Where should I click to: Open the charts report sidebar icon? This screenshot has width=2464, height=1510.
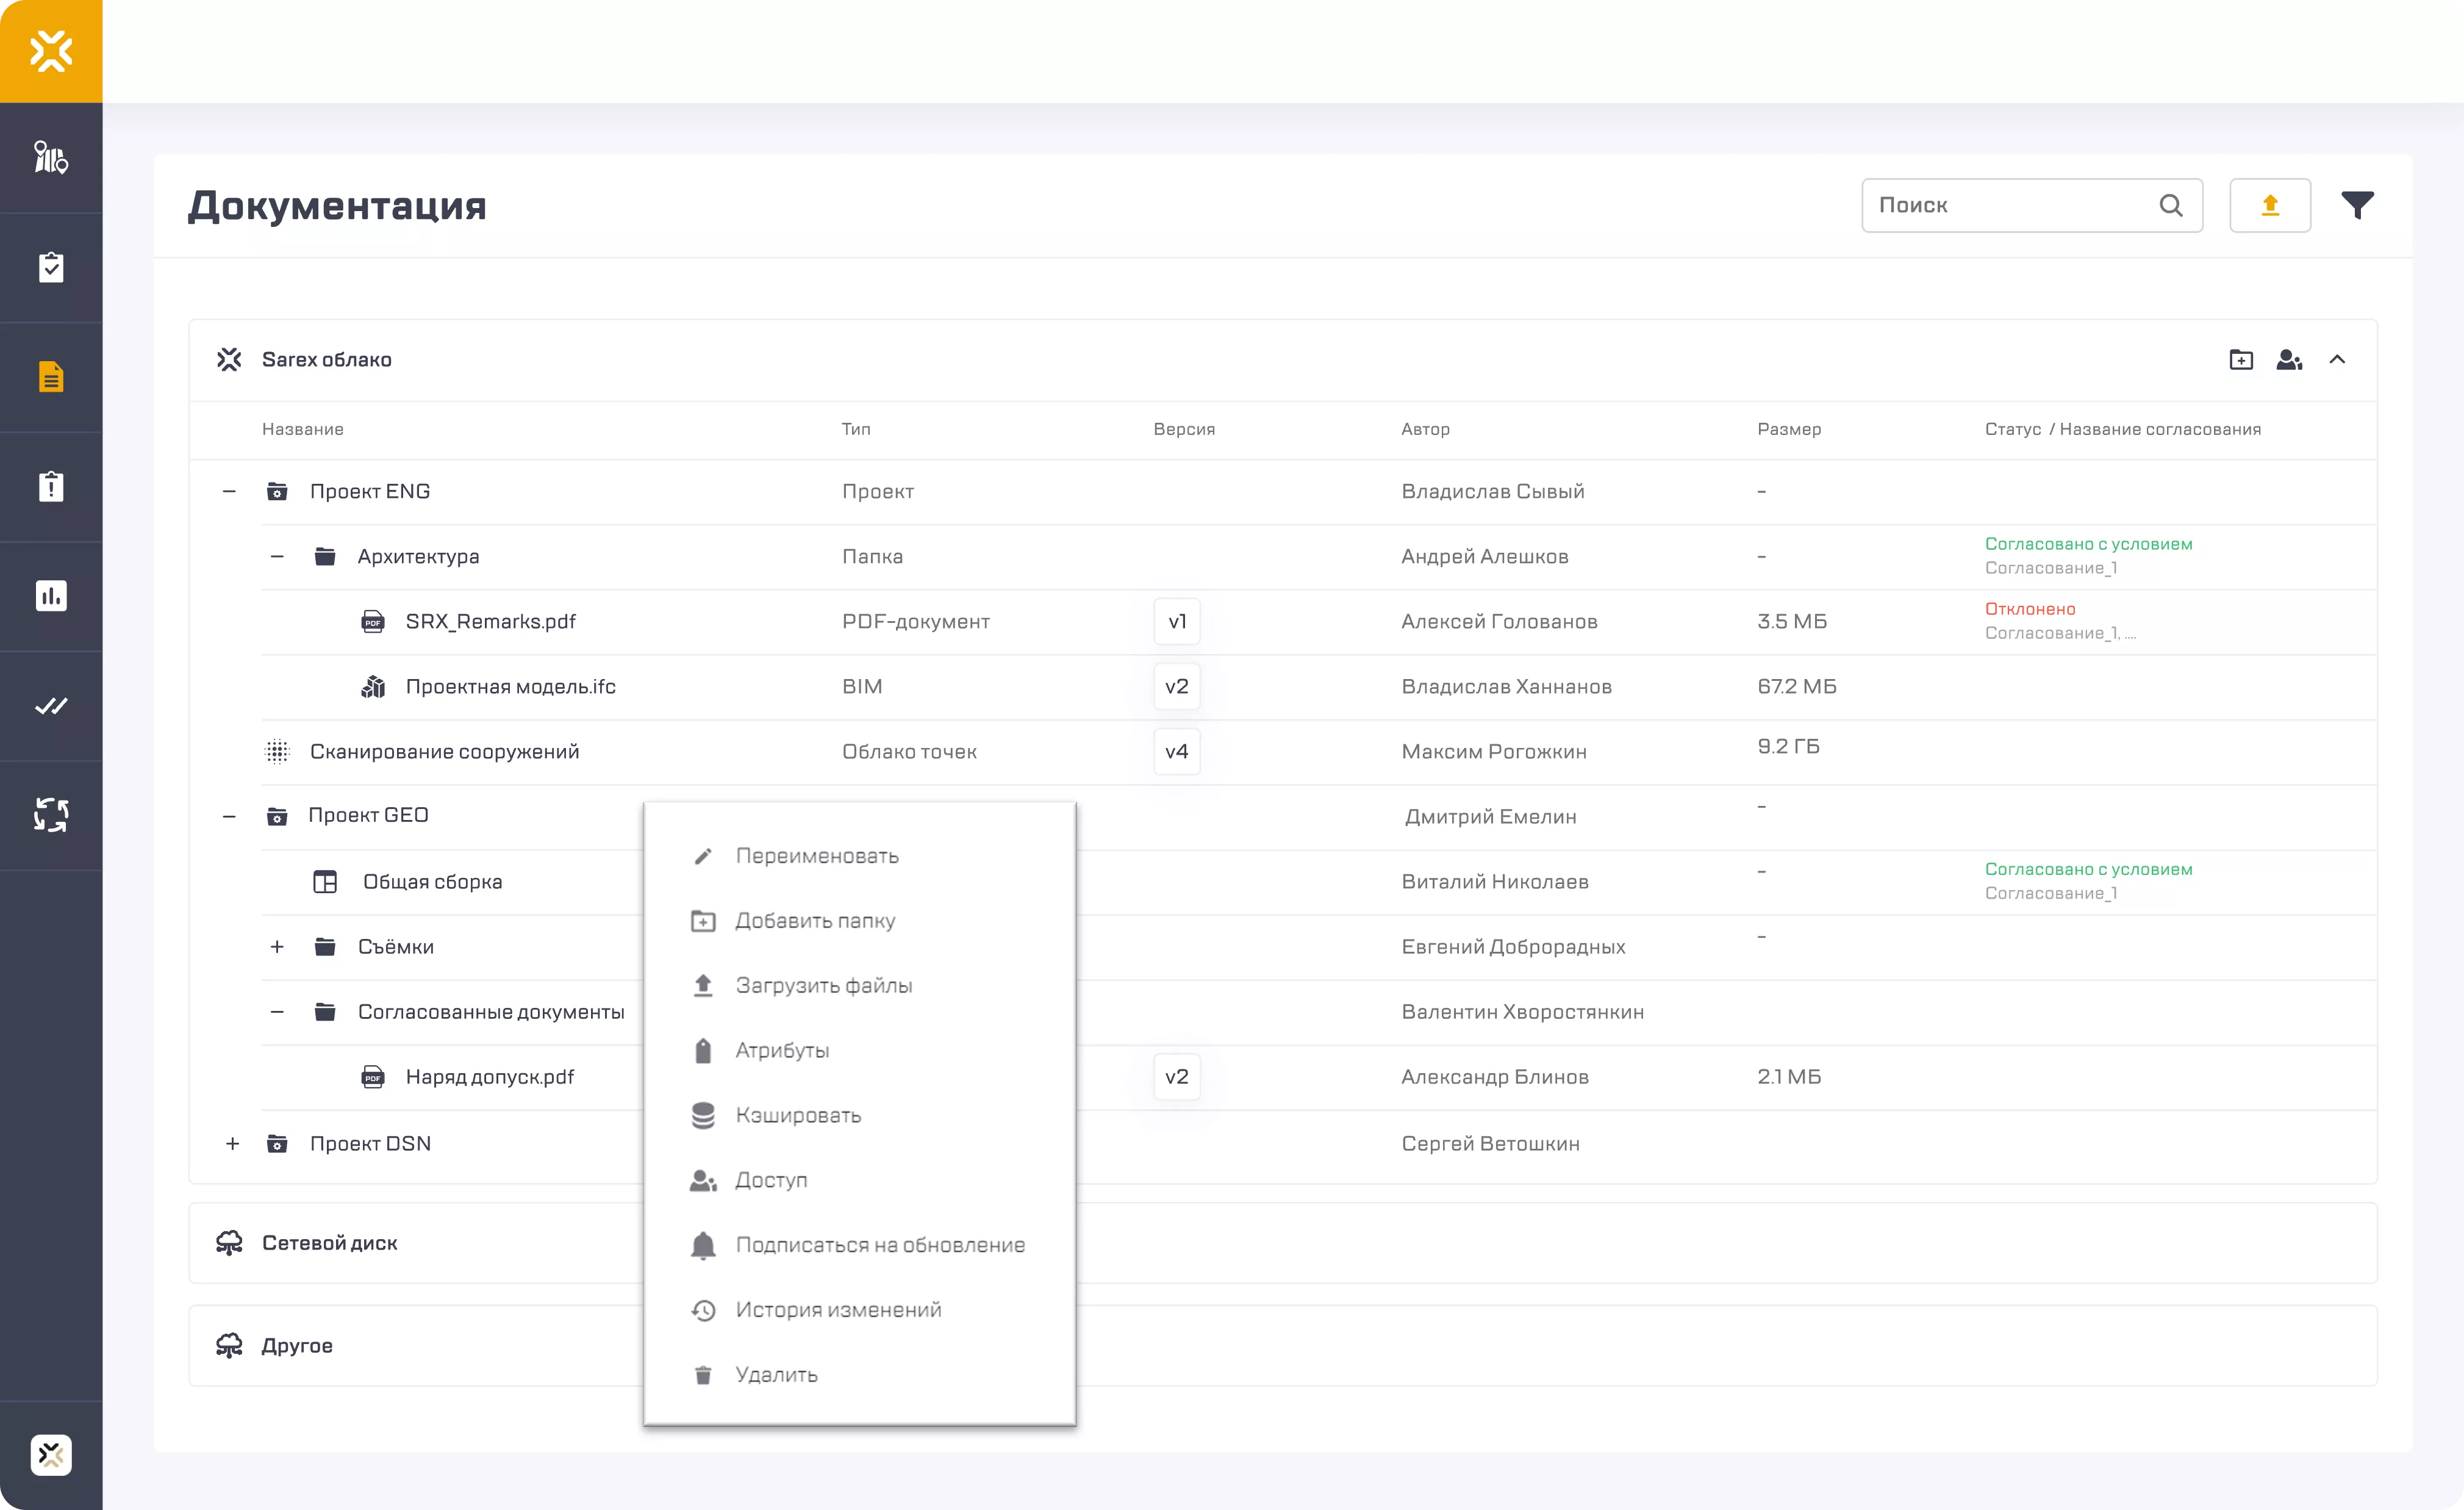click(51, 596)
